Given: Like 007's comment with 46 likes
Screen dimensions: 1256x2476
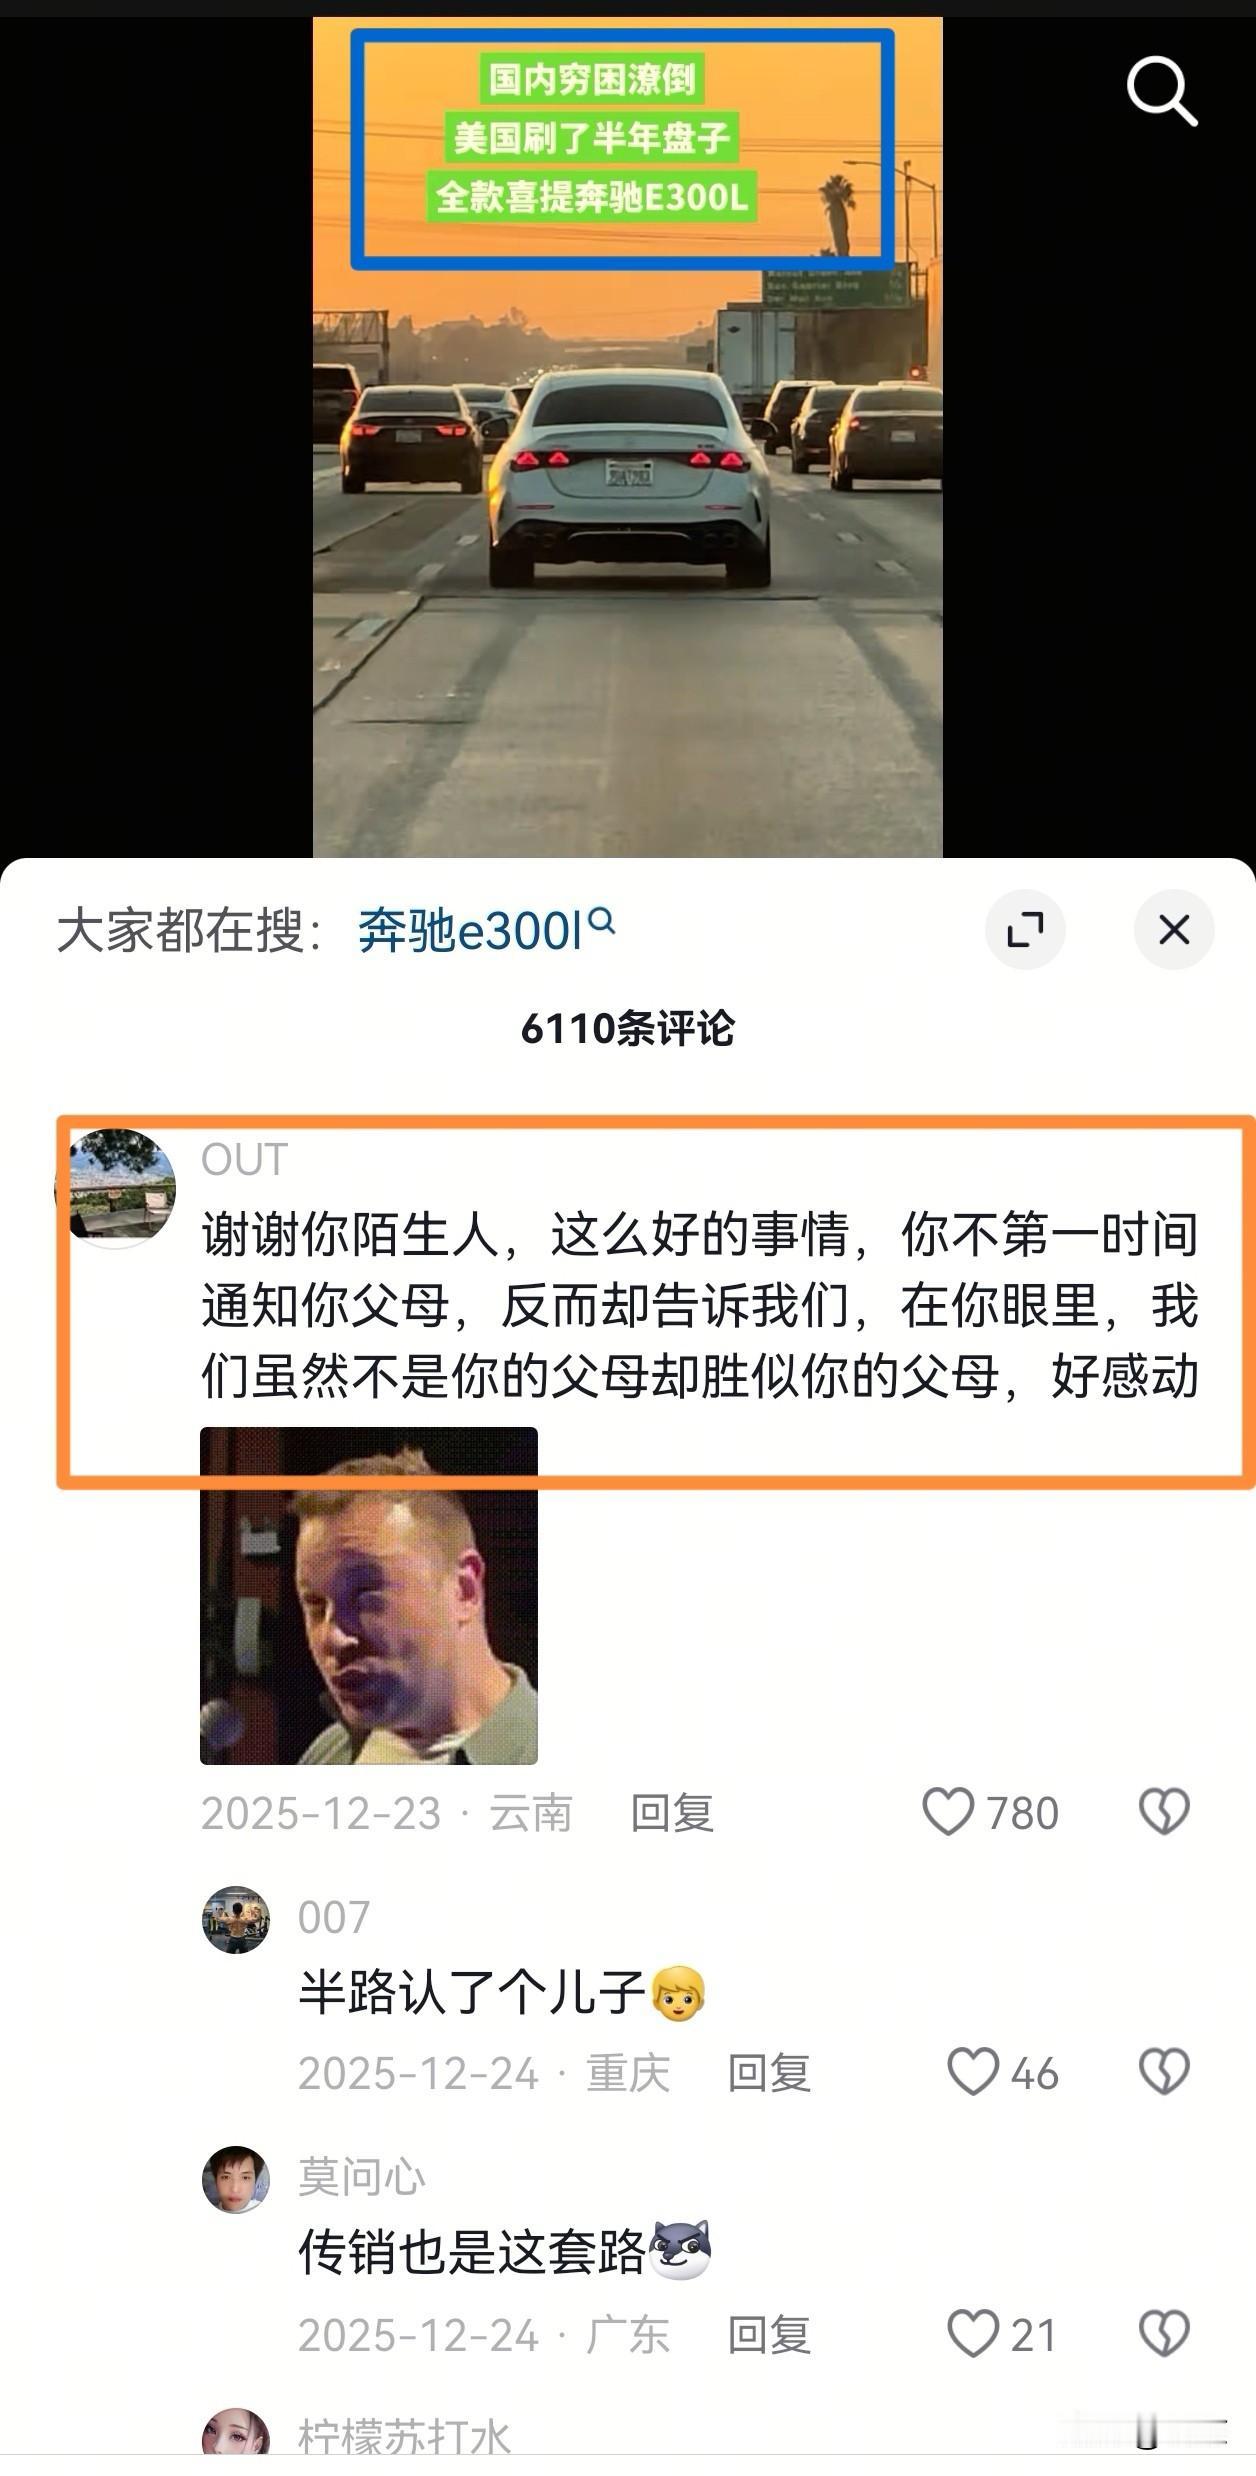Looking at the screenshot, I should [973, 2072].
